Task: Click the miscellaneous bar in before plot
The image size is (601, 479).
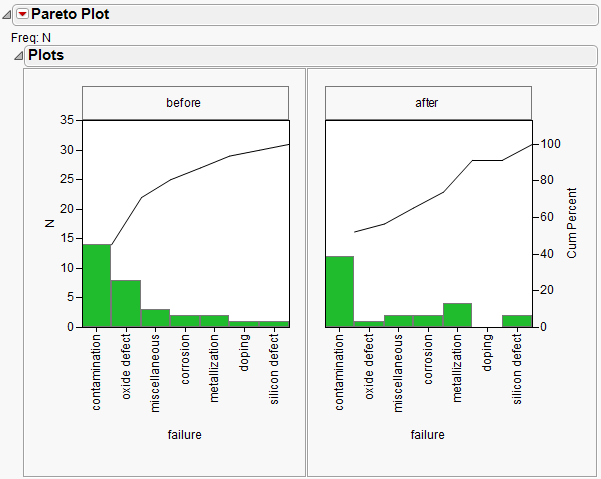Action: pos(154,318)
